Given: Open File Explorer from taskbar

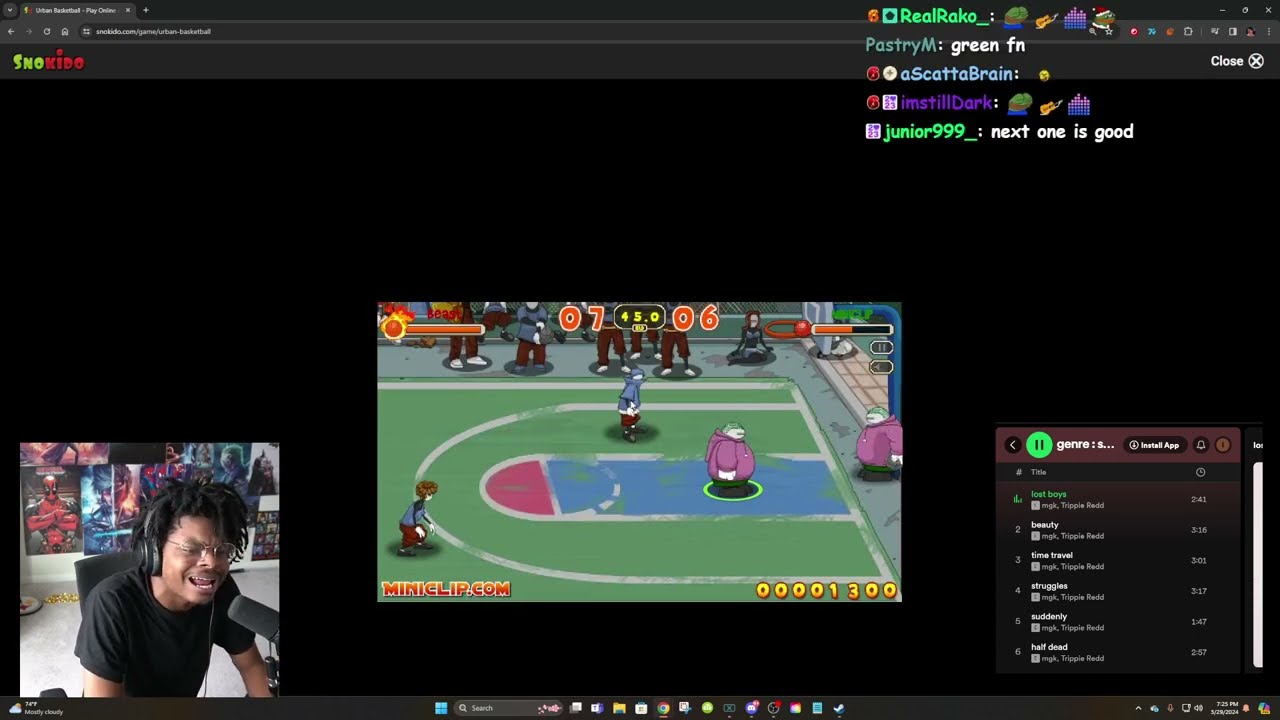Looking at the screenshot, I should (619, 708).
